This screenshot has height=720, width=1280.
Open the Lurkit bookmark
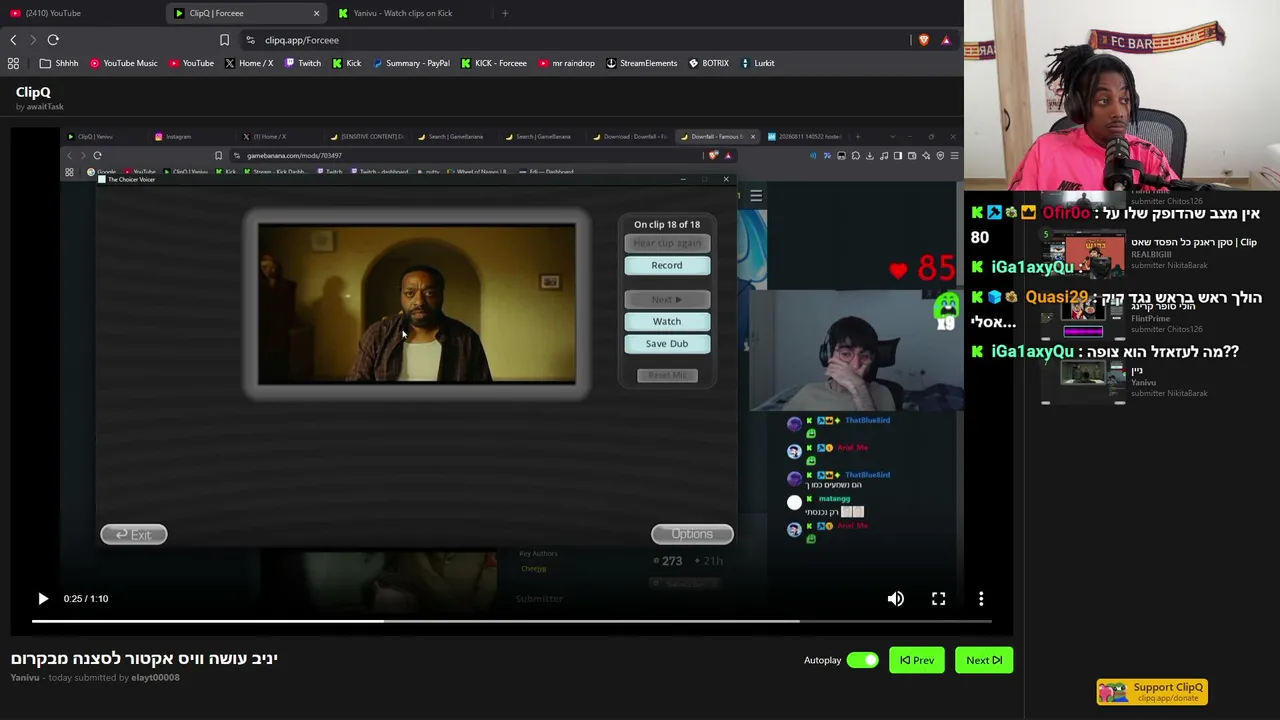pyautogui.click(x=757, y=63)
